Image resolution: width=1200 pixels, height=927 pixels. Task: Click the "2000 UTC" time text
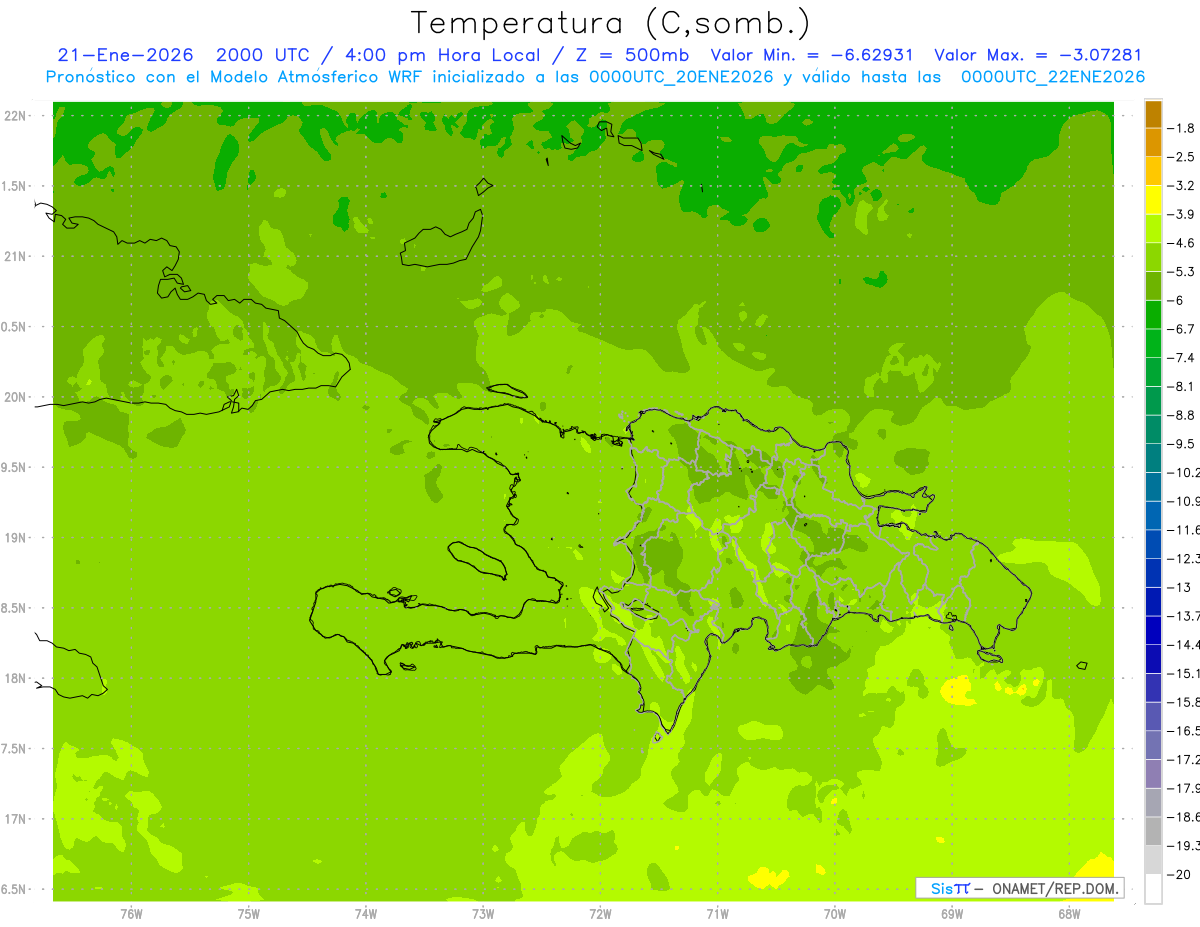tap(264, 55)
